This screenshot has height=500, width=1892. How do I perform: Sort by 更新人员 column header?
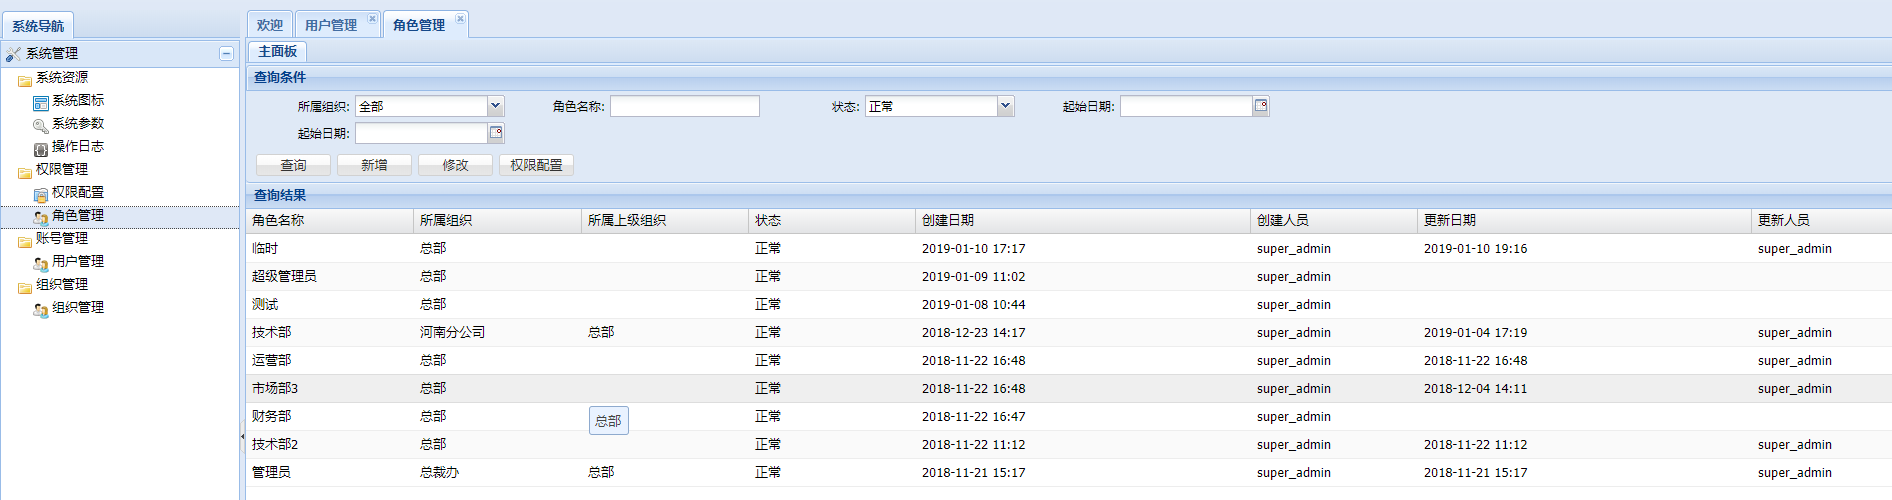pyautogui.click(x=1821, y=220)
